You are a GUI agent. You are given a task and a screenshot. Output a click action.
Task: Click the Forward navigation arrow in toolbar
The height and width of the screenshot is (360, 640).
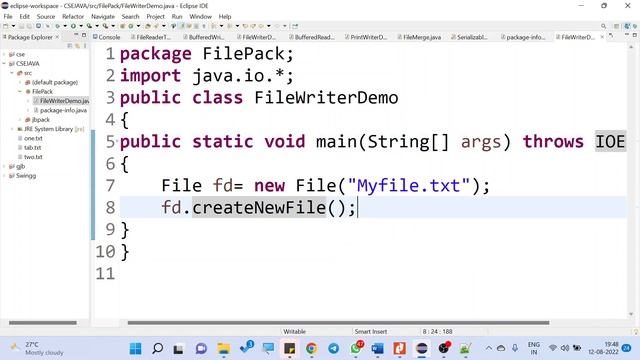pyautogui.click(x=277, y=26)
